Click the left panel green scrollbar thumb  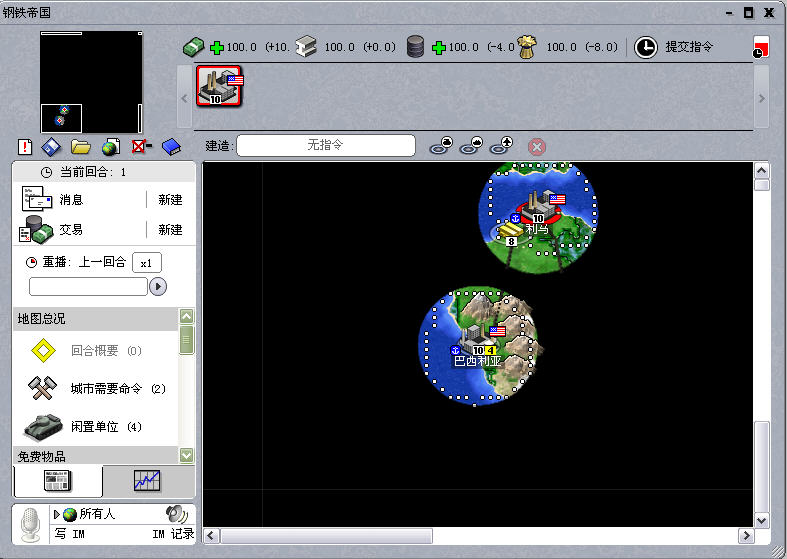(x=186, y=340)
